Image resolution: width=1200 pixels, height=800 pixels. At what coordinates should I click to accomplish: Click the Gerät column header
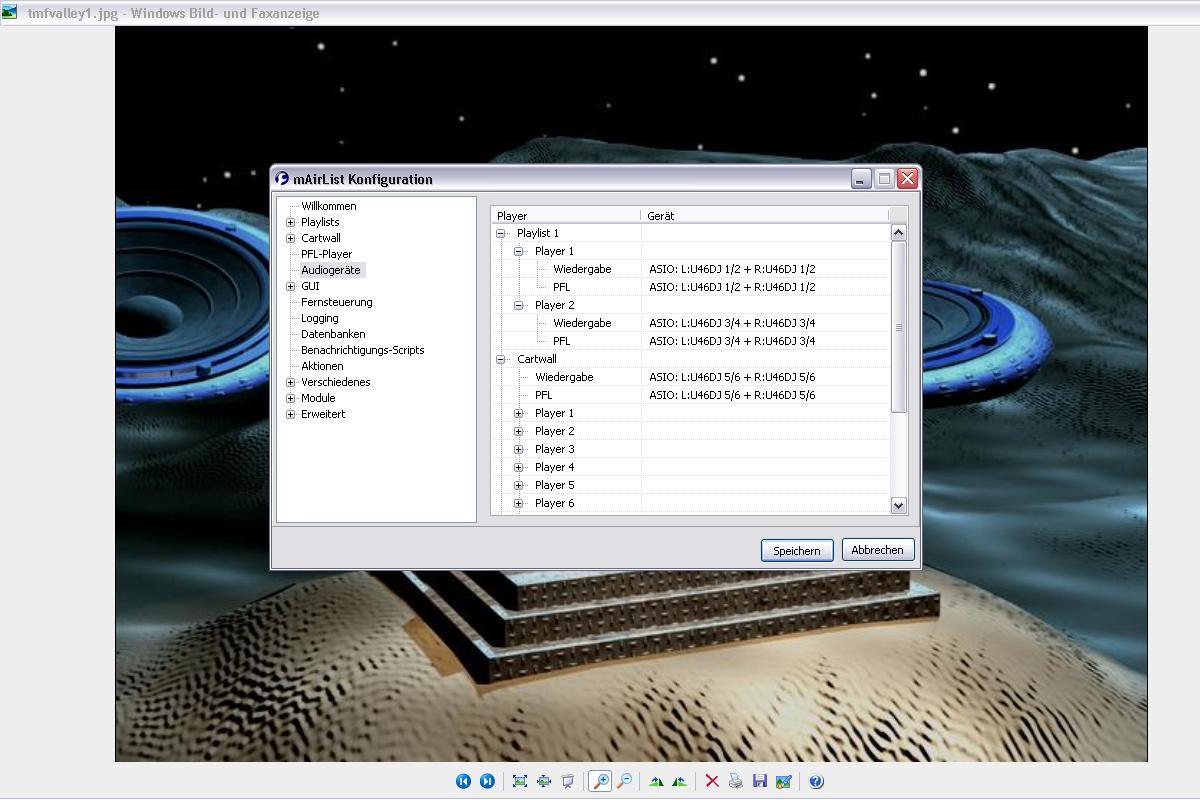click(764, 215)
